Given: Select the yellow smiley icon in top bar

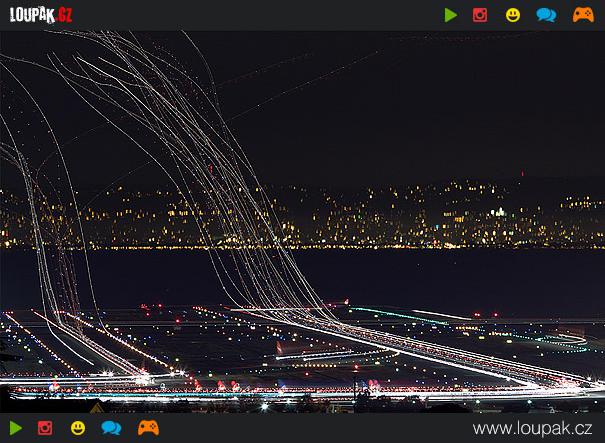Looking at the screenshot, I should tap(513, 15).
